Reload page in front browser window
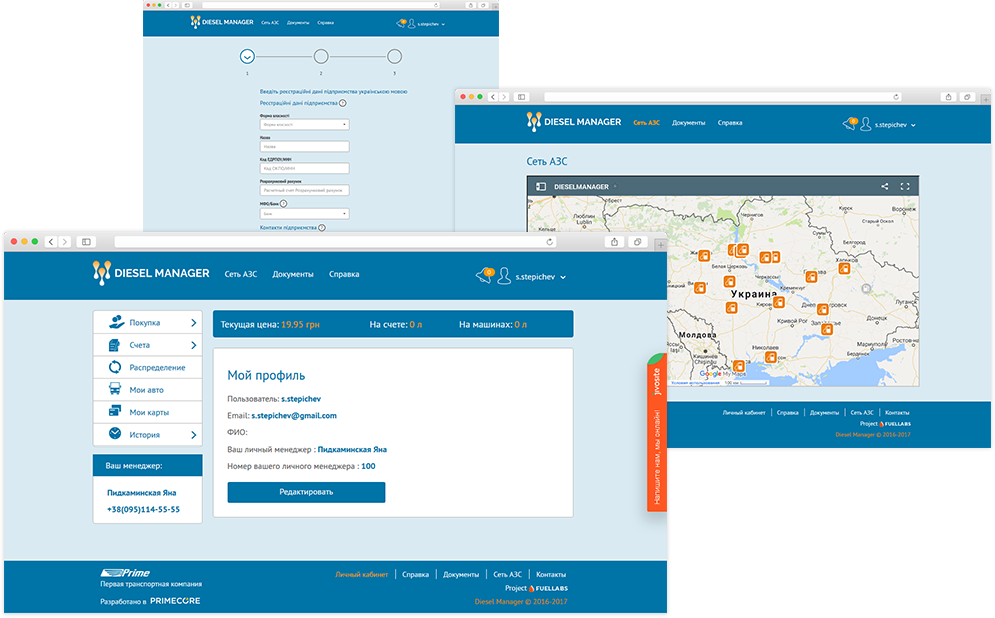This screenshot has width=995, height=618. tap(550, 242)
